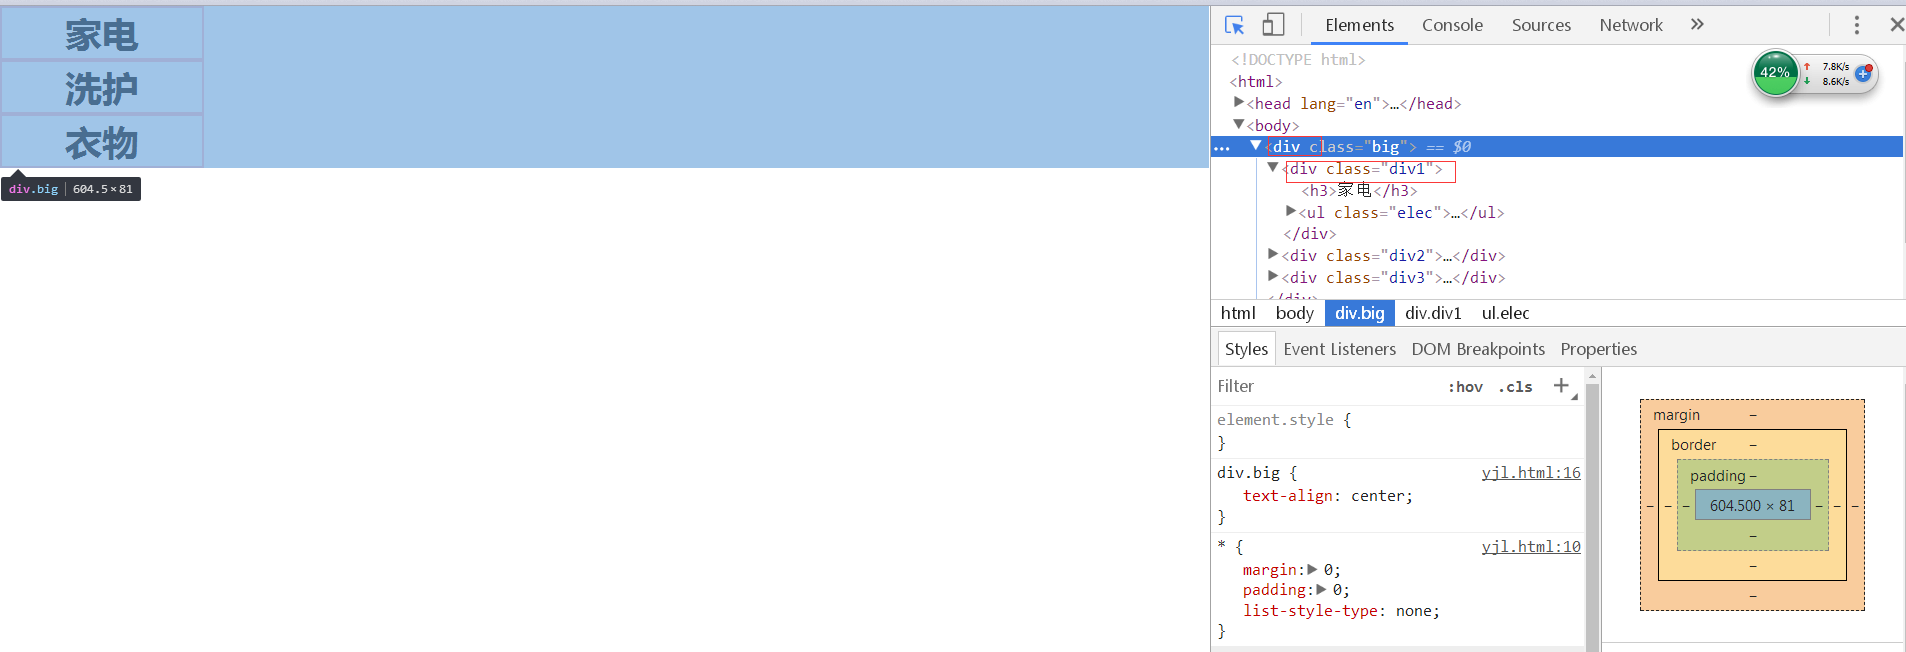Click html in the breadcrumb bar
Screen dimensions: 1906x652
coord(1238,313)
